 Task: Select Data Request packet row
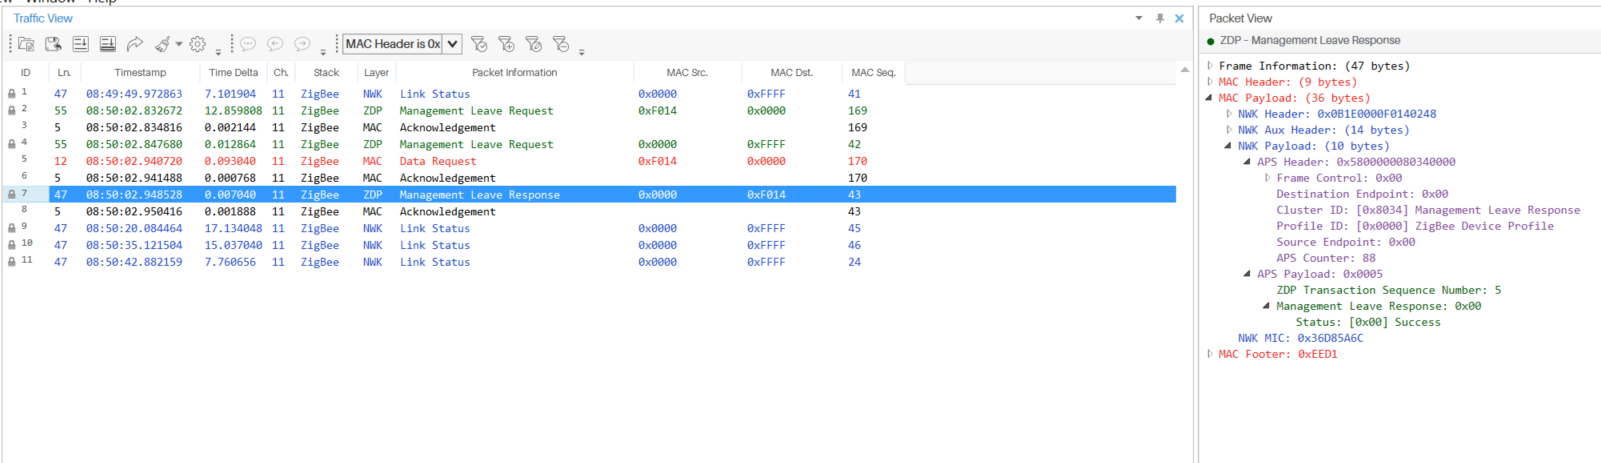(x=590, y=161)
